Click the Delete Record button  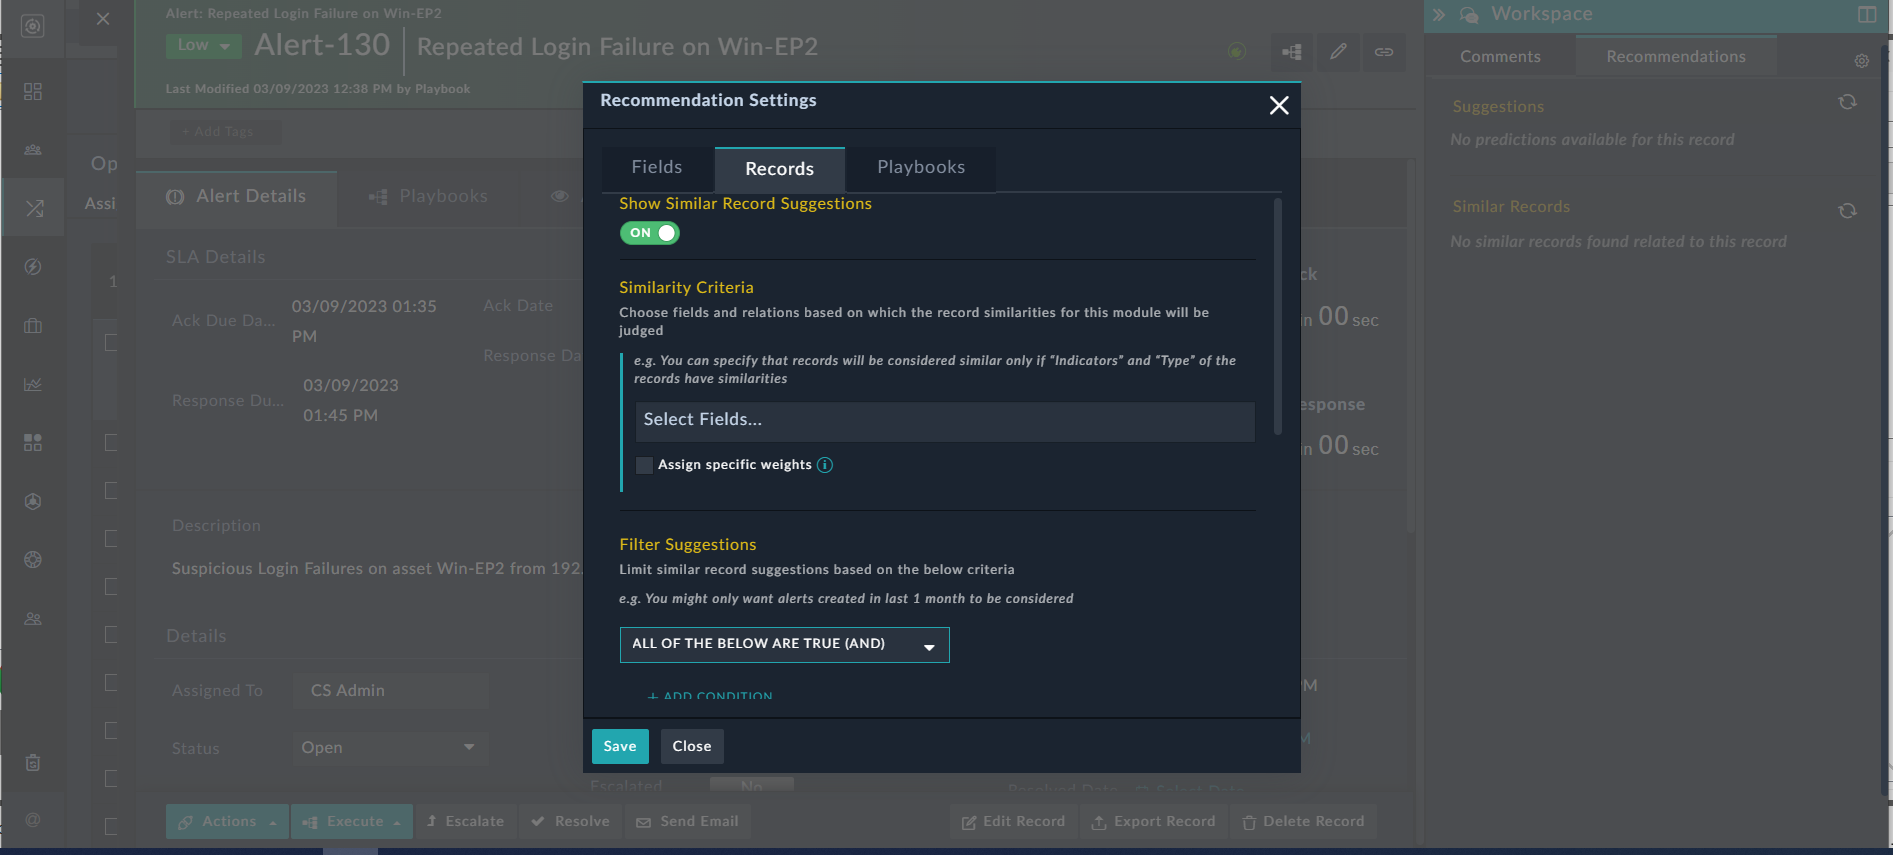tap(1303, 821)
